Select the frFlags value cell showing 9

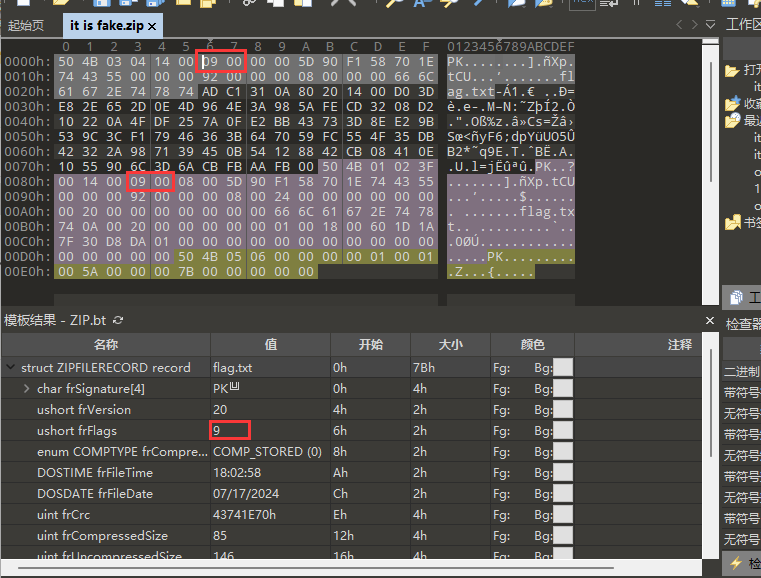coord(229,430)
